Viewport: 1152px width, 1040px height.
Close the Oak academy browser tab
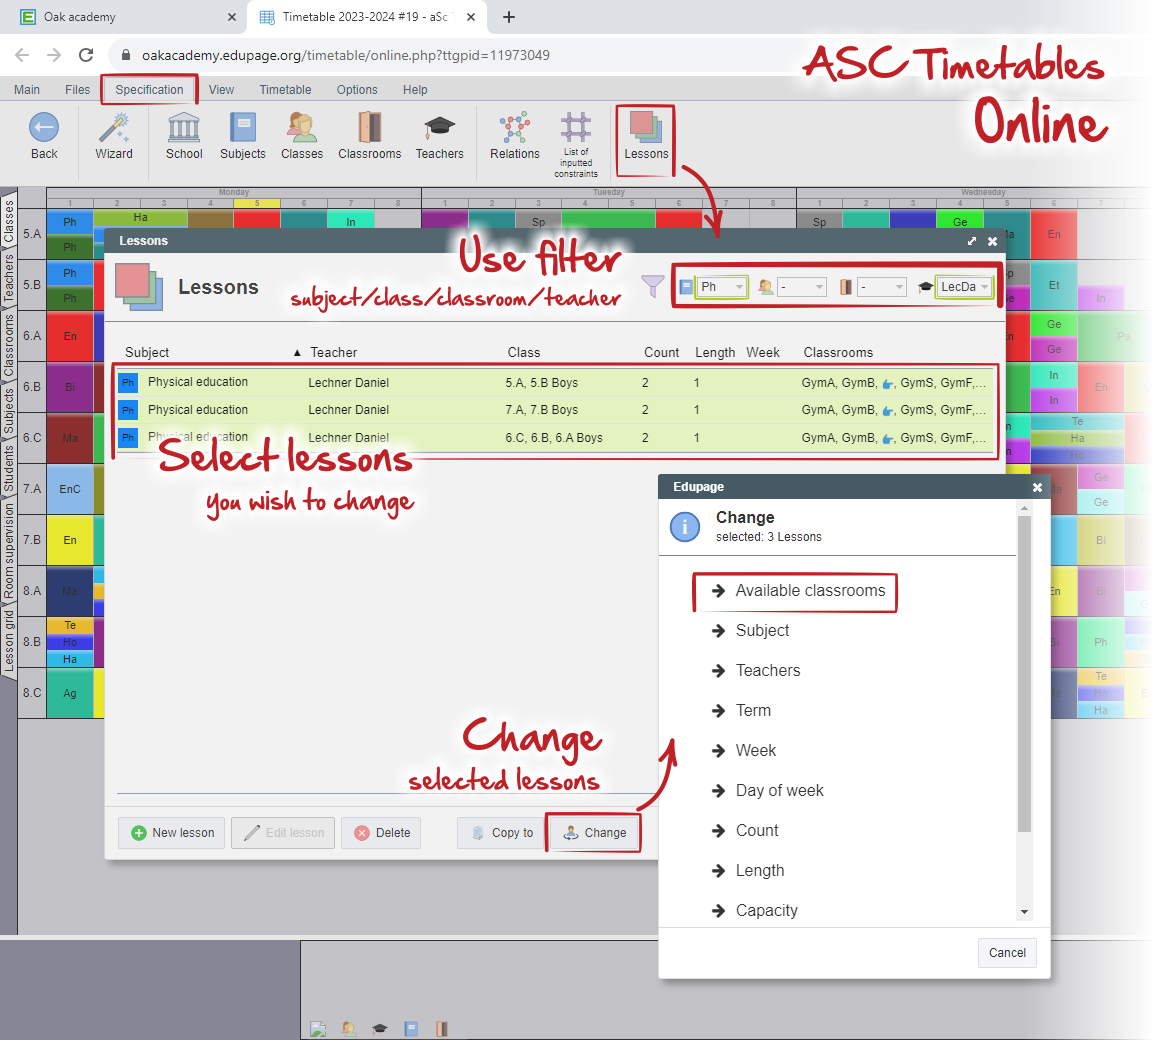coord(232,17)
